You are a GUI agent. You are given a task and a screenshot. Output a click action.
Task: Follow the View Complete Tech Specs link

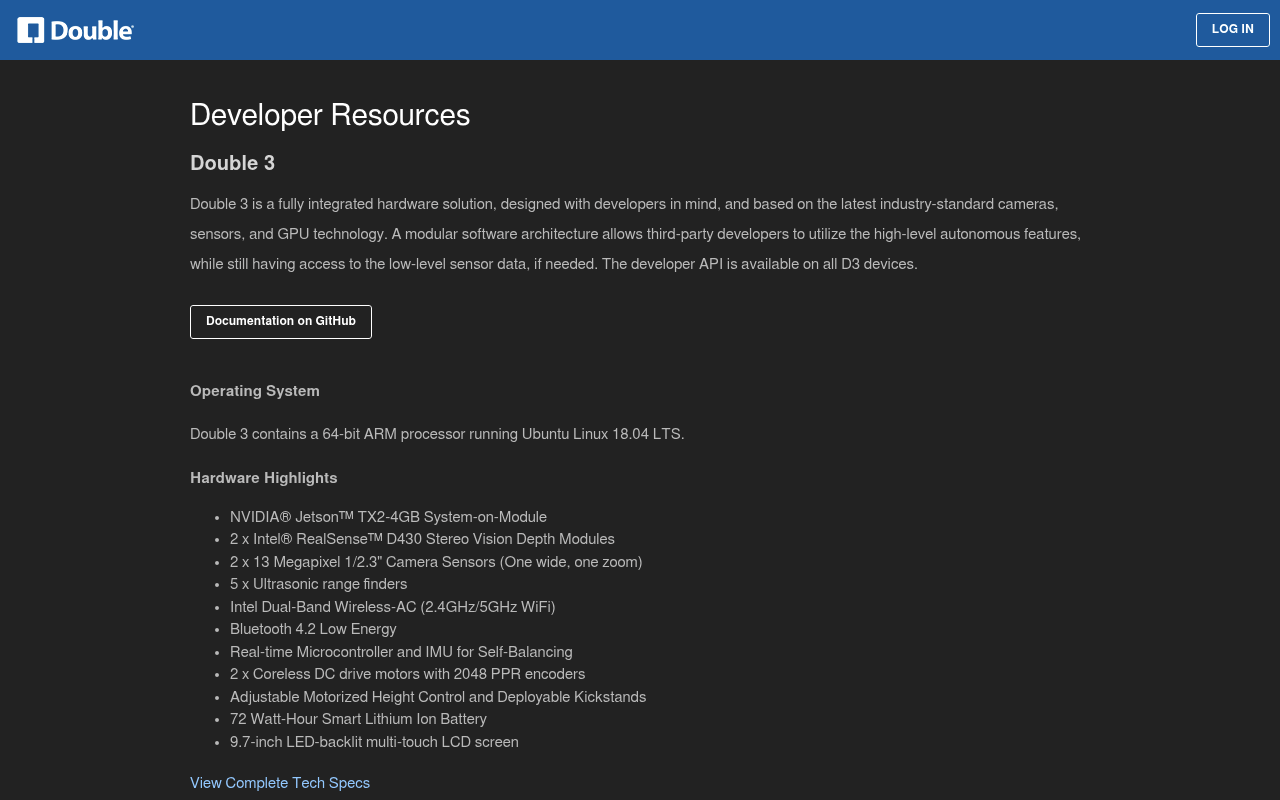(x=280, y=783)
